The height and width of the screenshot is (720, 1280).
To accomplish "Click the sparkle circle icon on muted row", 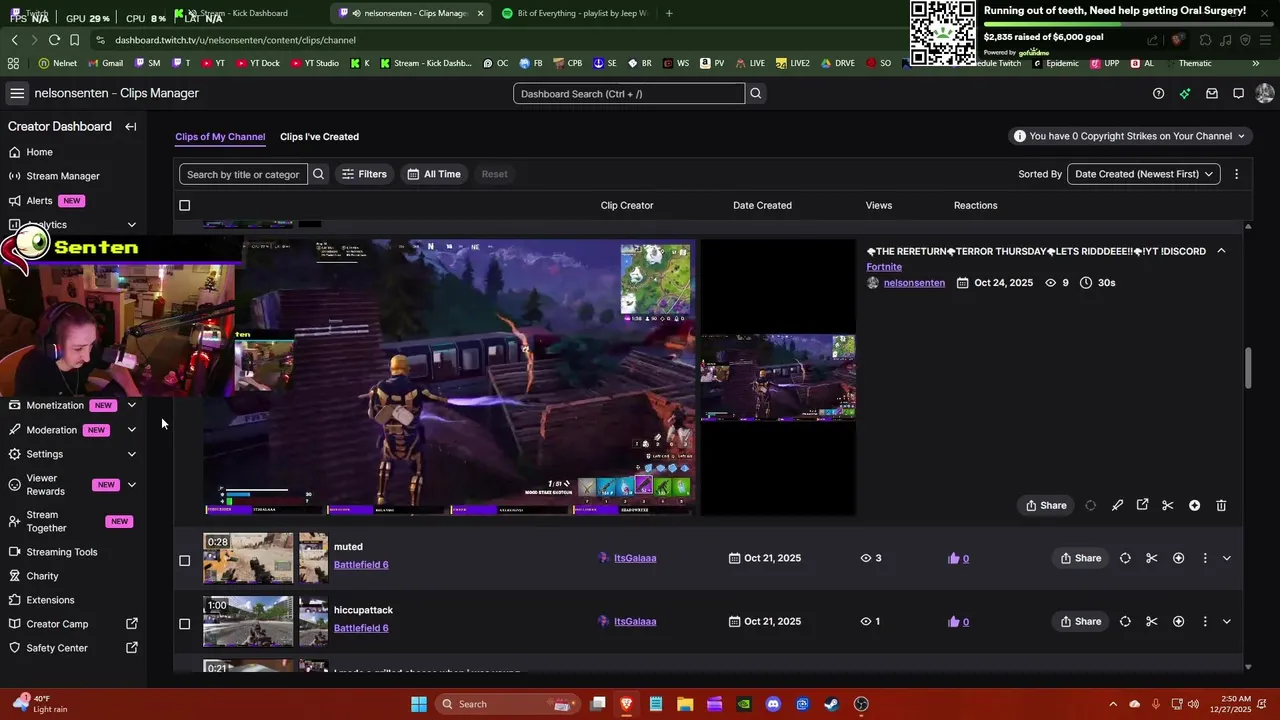I will point(1178,558).
